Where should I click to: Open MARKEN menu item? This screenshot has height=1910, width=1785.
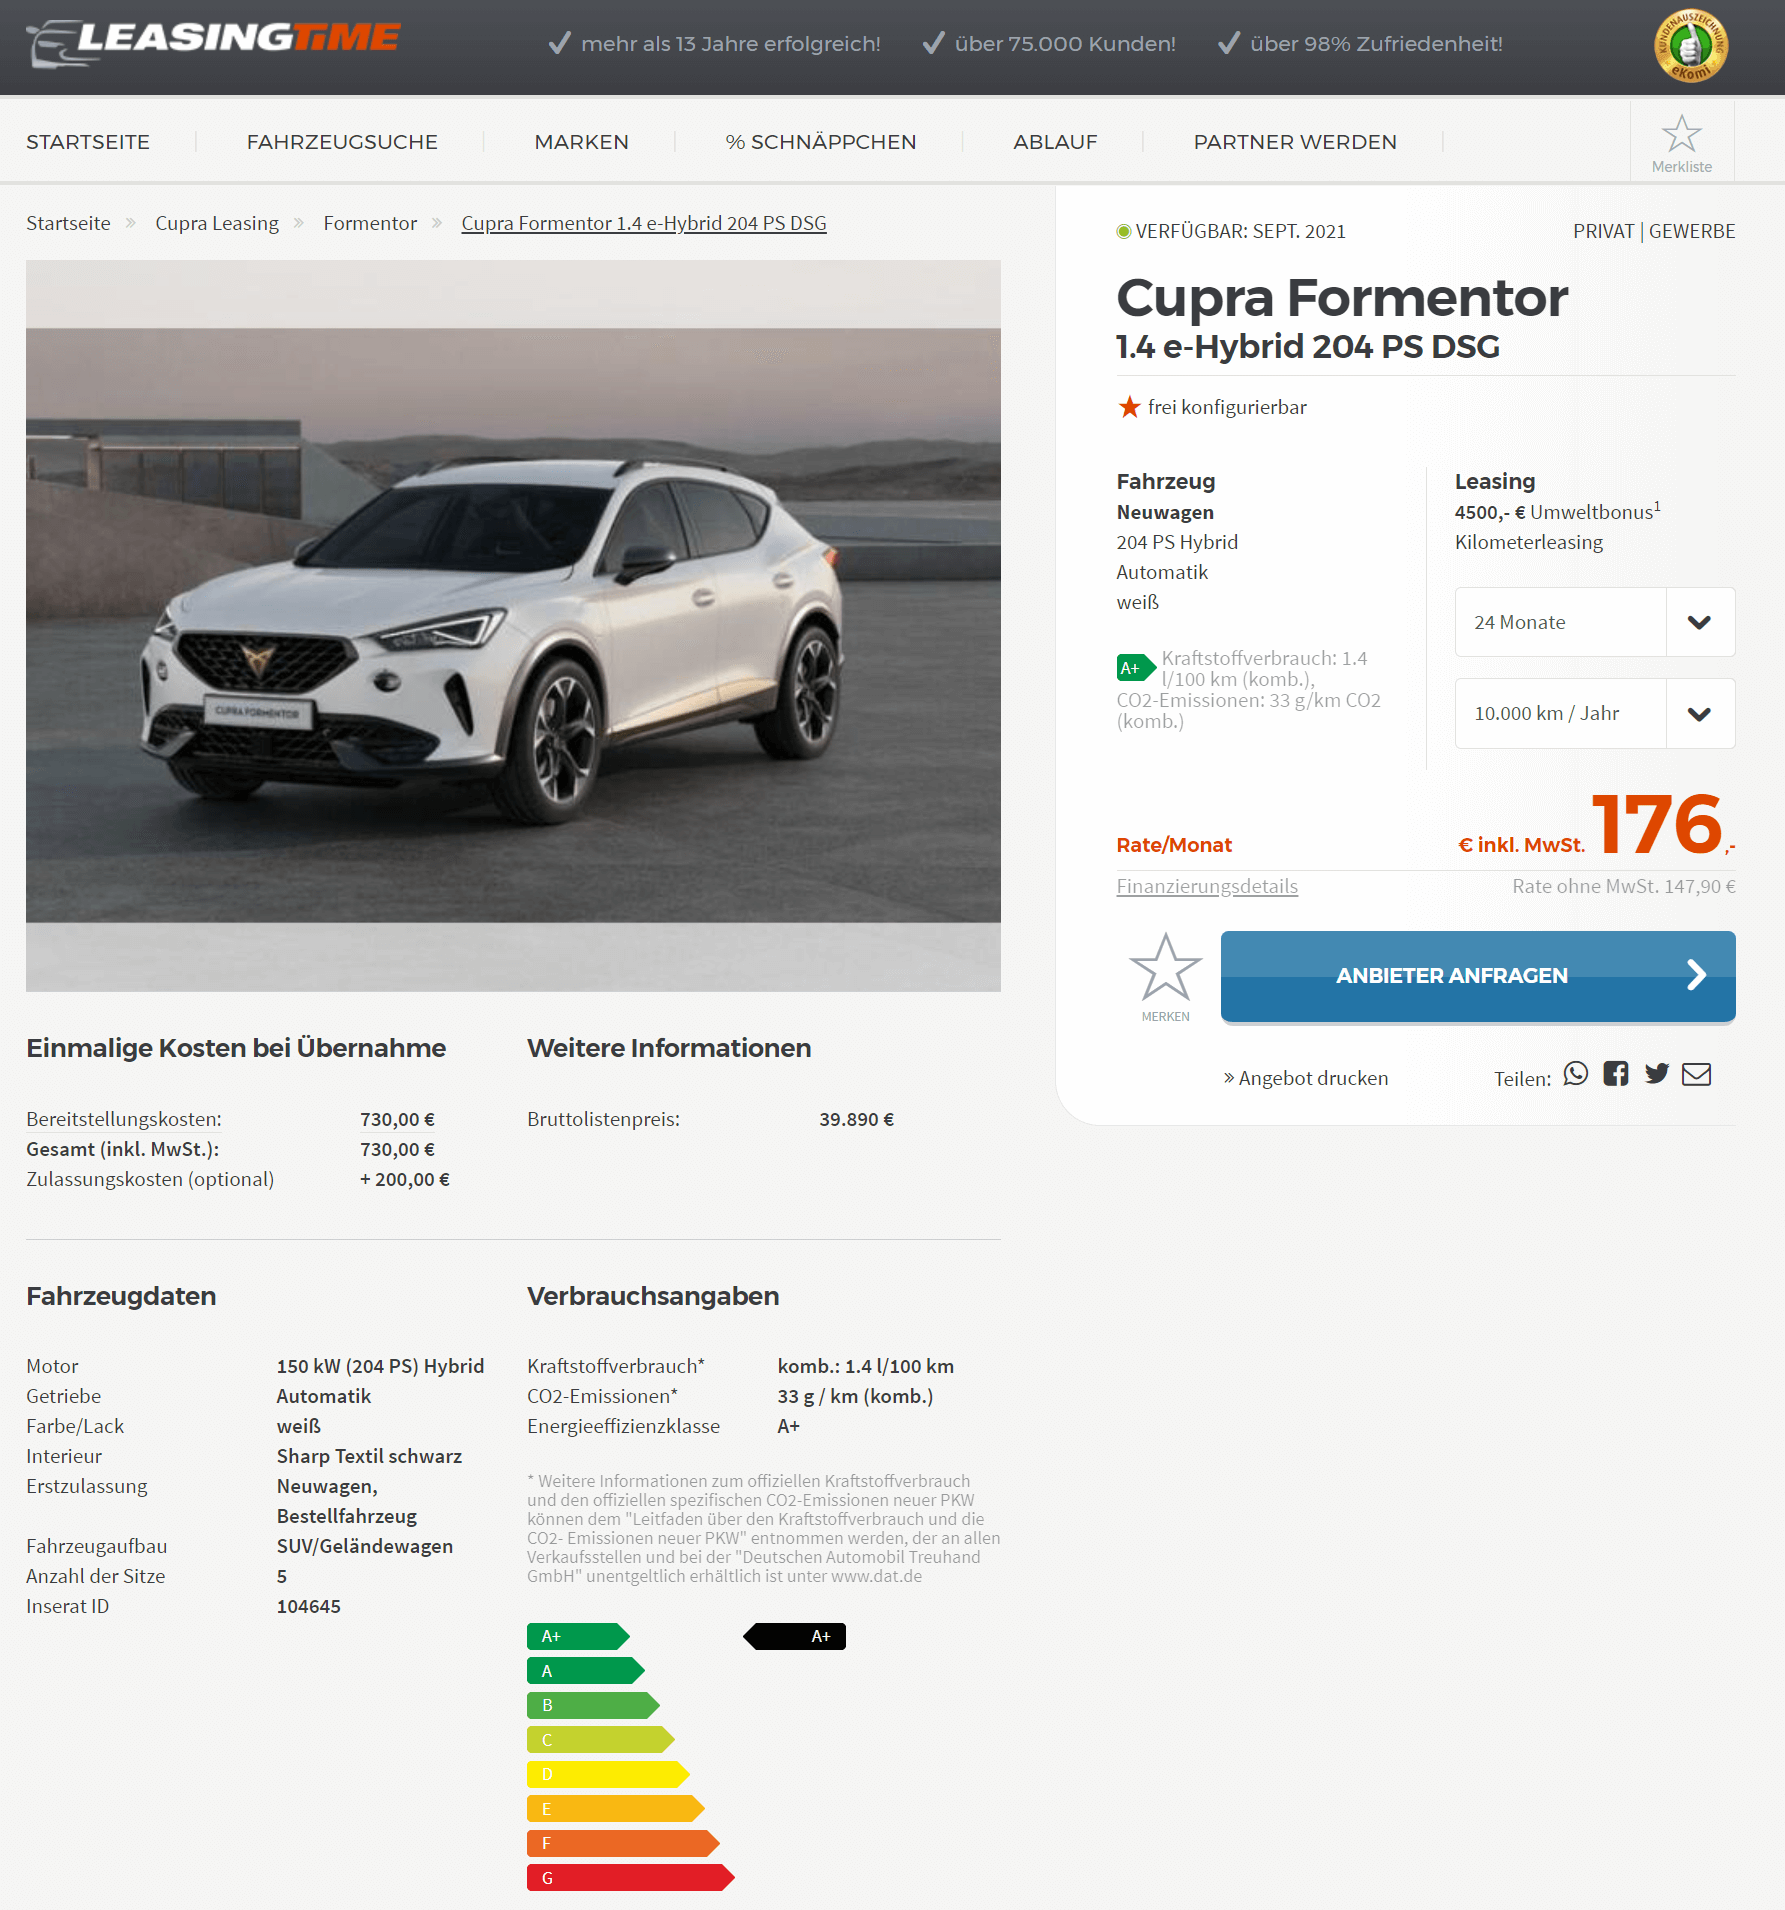(582, 142)
